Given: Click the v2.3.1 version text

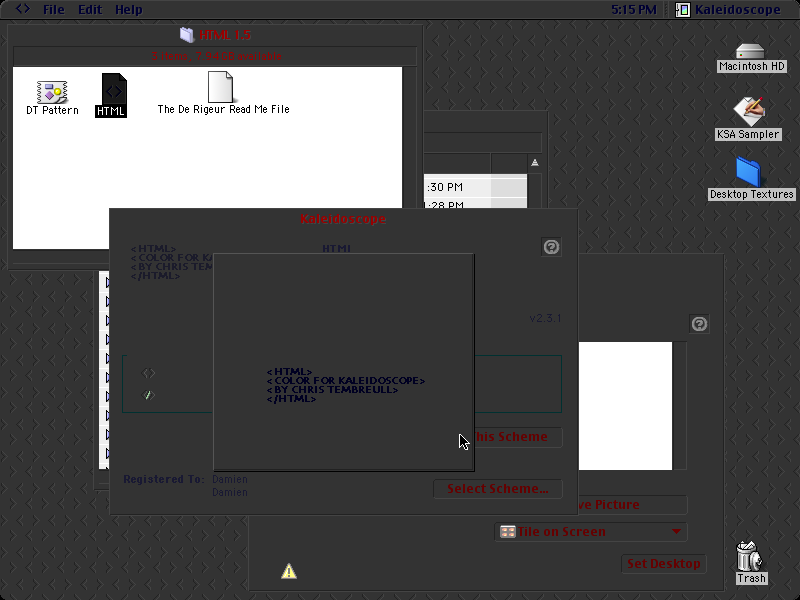Looking at the screenshot, I should [x=545, y=318].
